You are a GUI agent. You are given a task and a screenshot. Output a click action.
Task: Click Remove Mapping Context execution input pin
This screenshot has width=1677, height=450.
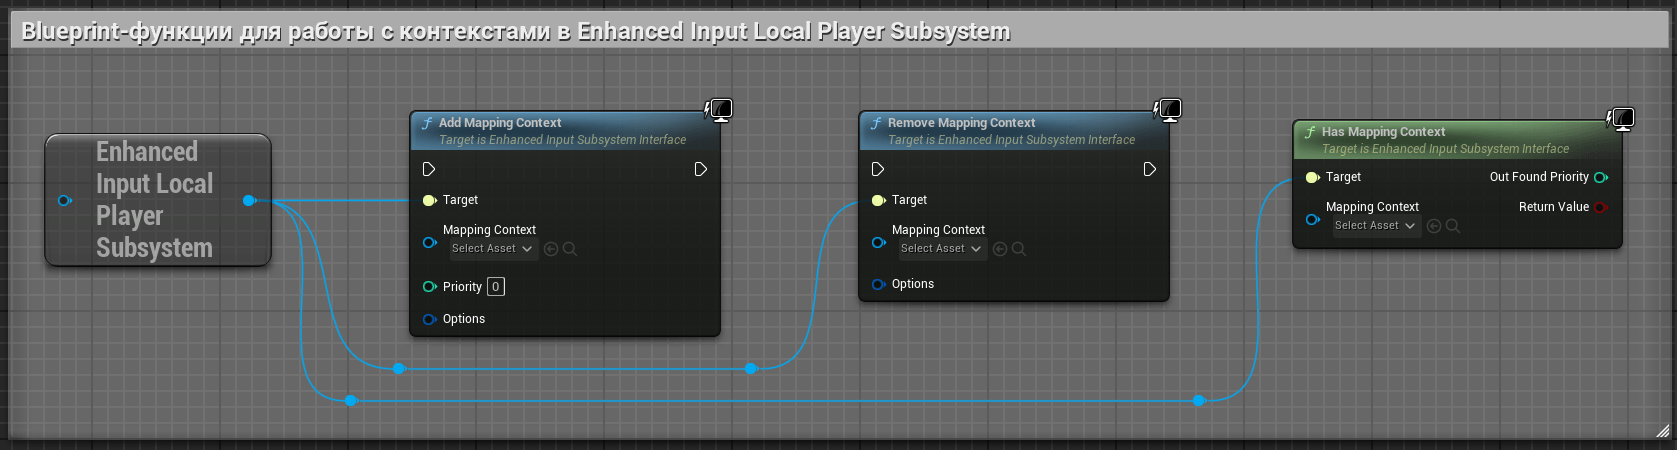click(x=878, y=169)
